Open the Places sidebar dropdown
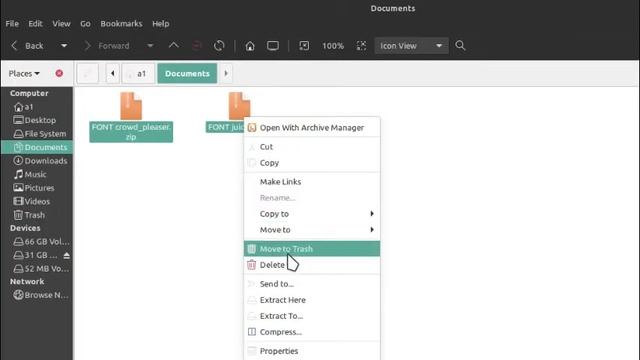This screenshot has width=640, height=360. [24, 73]
